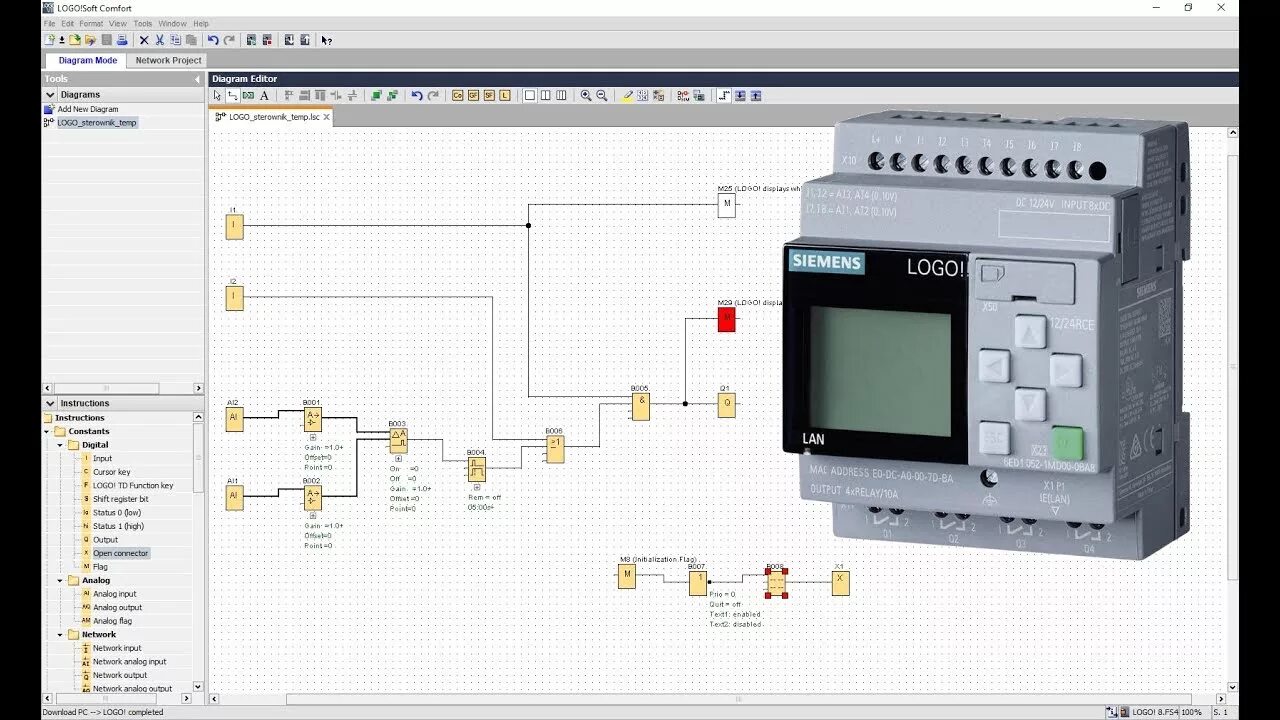Click the B005 AND gate block

640,406
